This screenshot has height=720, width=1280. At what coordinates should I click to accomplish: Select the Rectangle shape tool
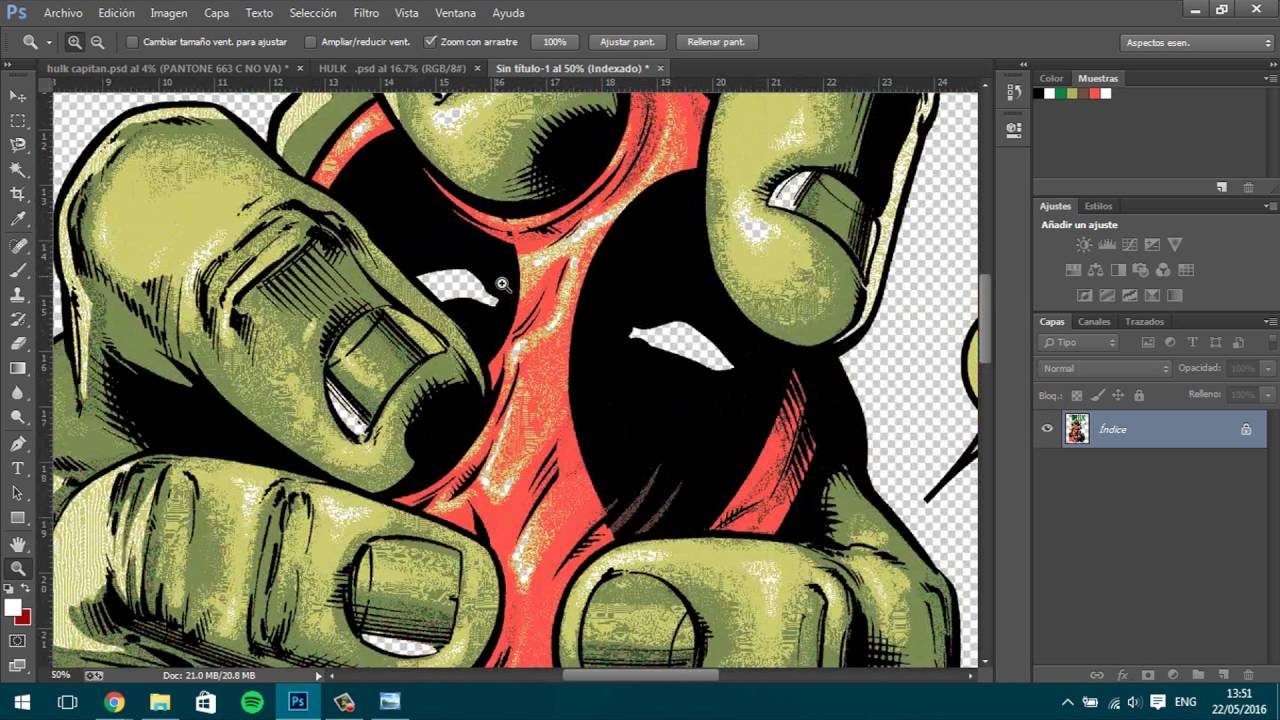pyautogui.click(x=18, y=518)
